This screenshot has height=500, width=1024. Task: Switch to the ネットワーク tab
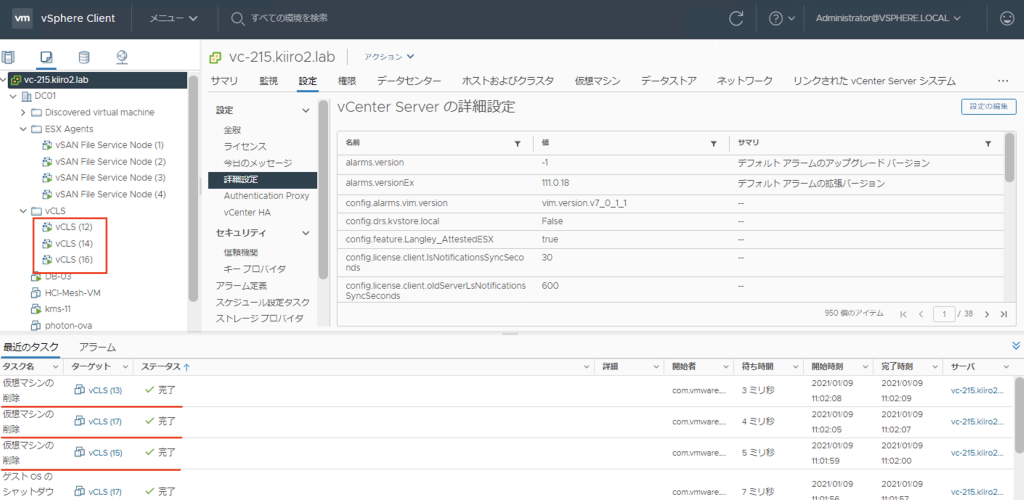coord(744,81)
